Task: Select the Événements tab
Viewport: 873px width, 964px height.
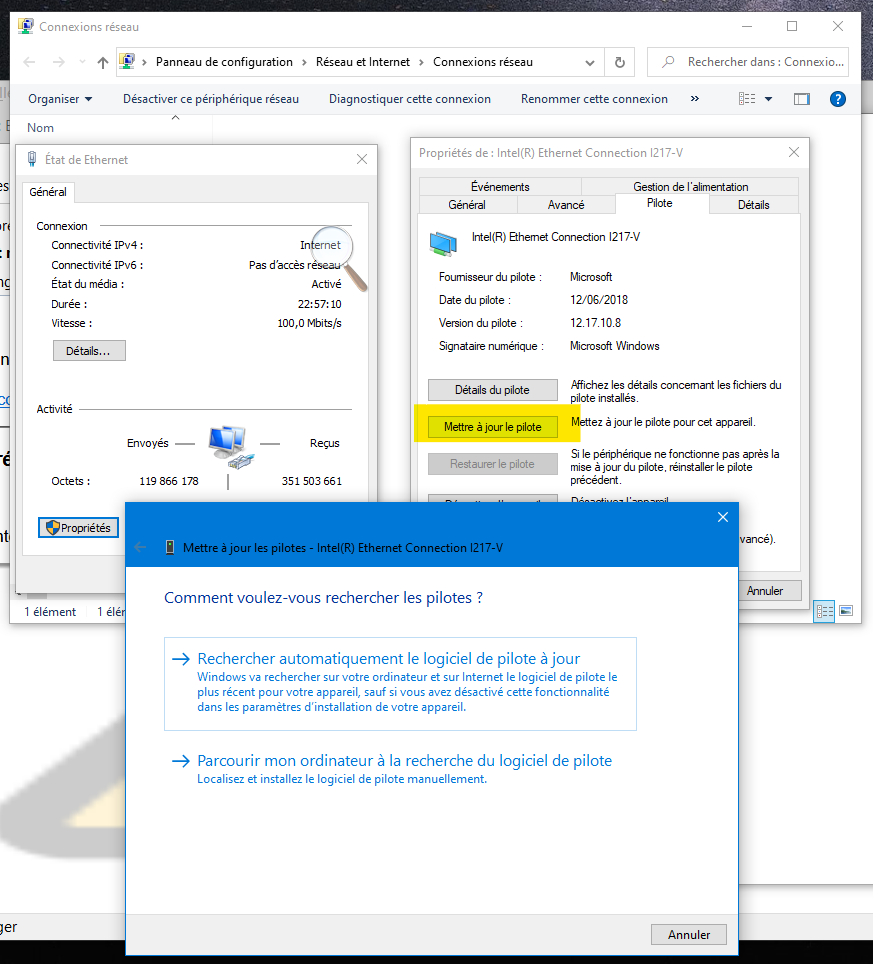Action: pos(500,187)
